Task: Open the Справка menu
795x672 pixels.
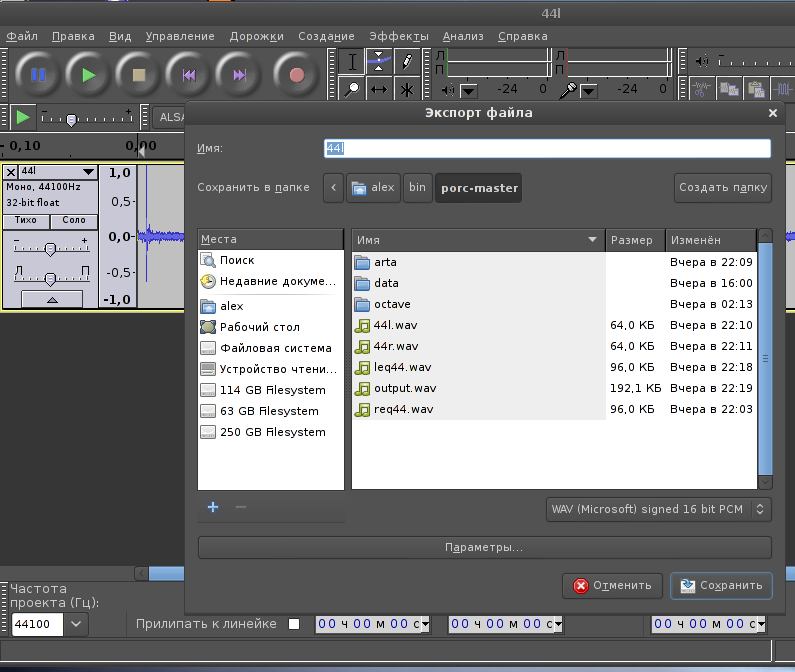Action: click(523, 37)
